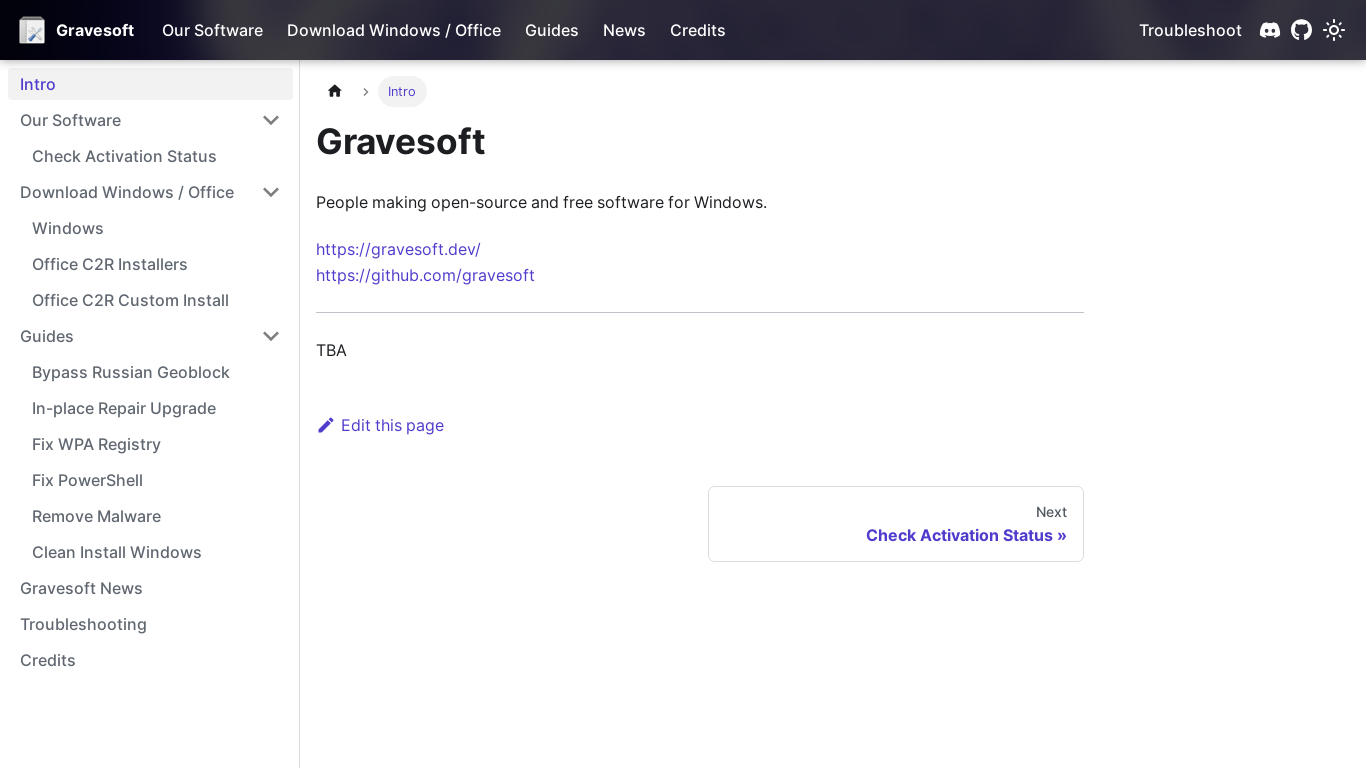Collapse the Our Software sidebar section

tap(271, 120)
